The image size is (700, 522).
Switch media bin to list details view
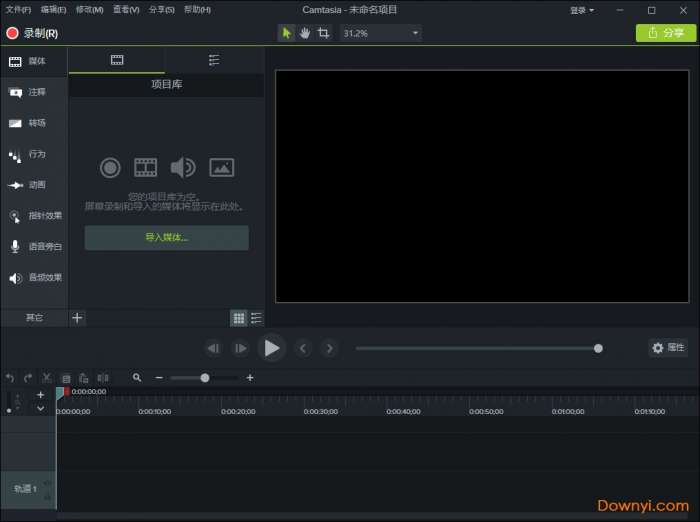(257, 318)
